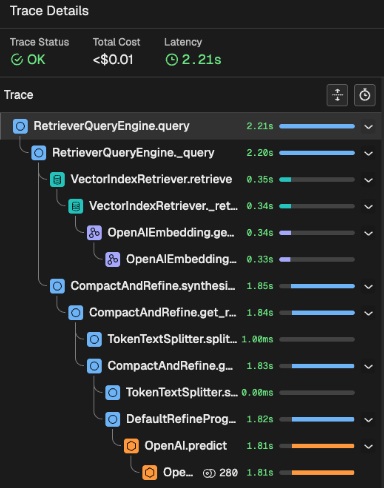The image size is (384, 488).
Task: Click the CompactAndRefine.get_r... span icon
Action: pos(76,313)
